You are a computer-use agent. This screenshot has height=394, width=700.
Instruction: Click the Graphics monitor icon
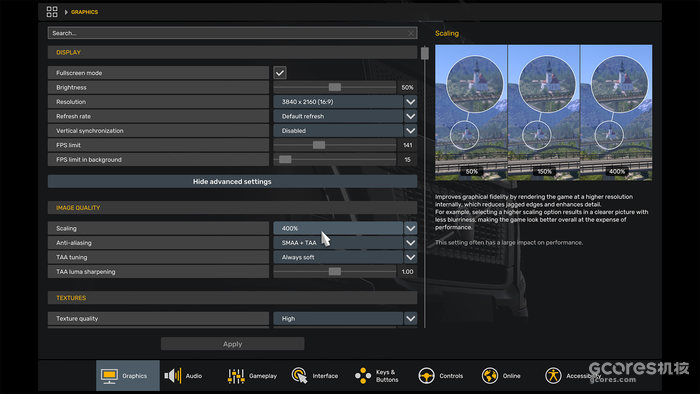click(x=109, y=376)
